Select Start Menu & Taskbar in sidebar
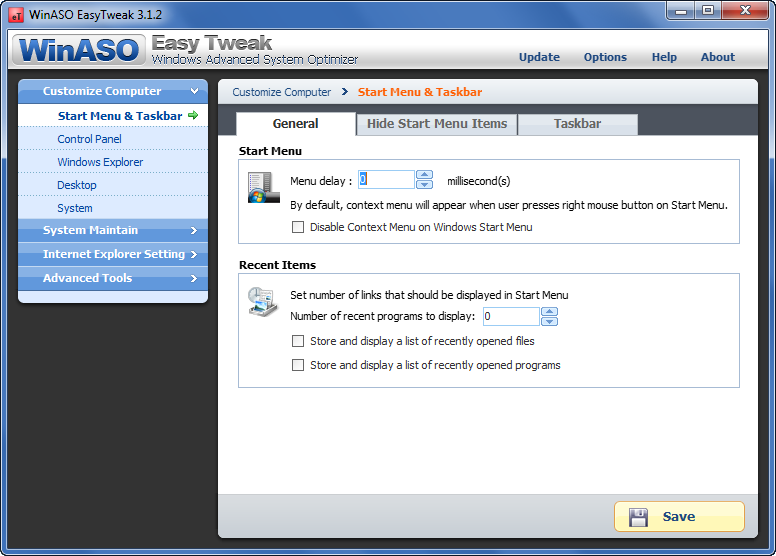 [113, 116]
